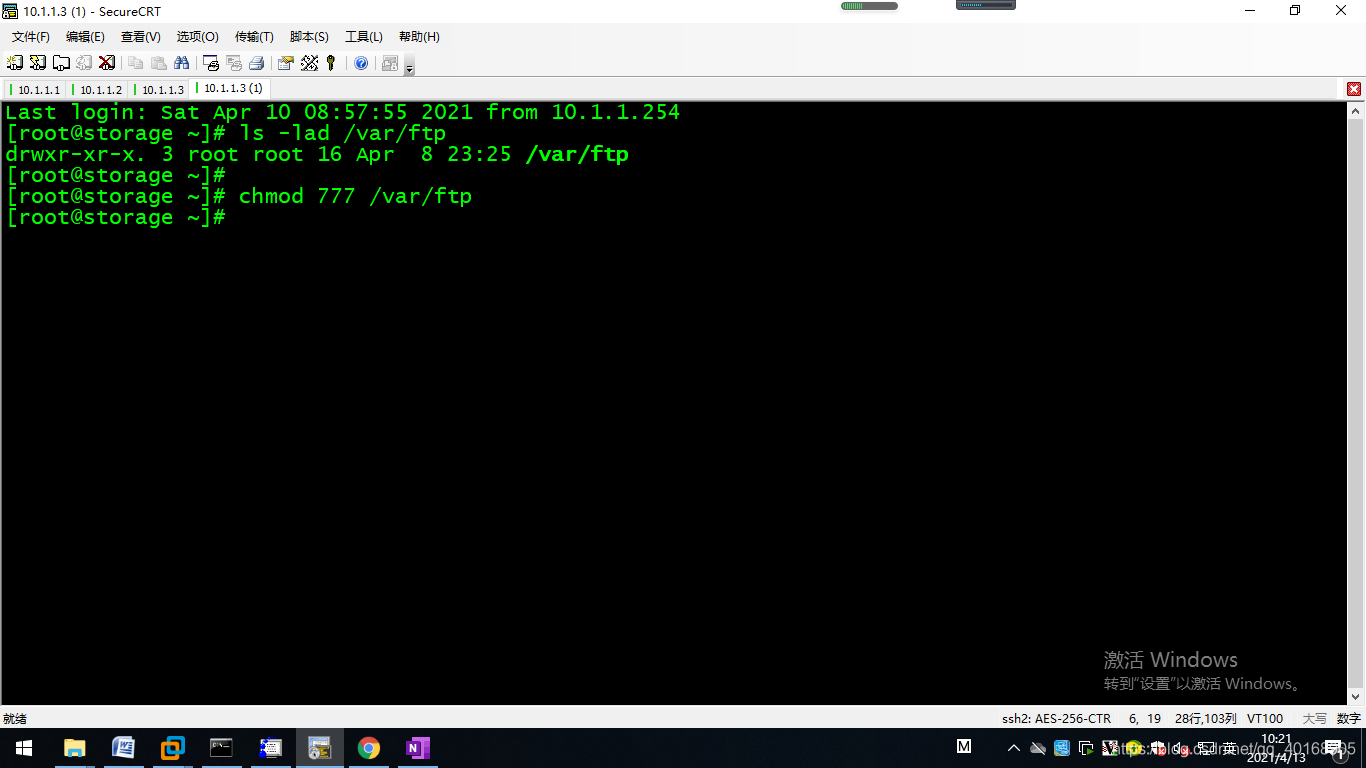Open the 文件(F) menu
Screen dimensions: 1366x768
(31, 37)
